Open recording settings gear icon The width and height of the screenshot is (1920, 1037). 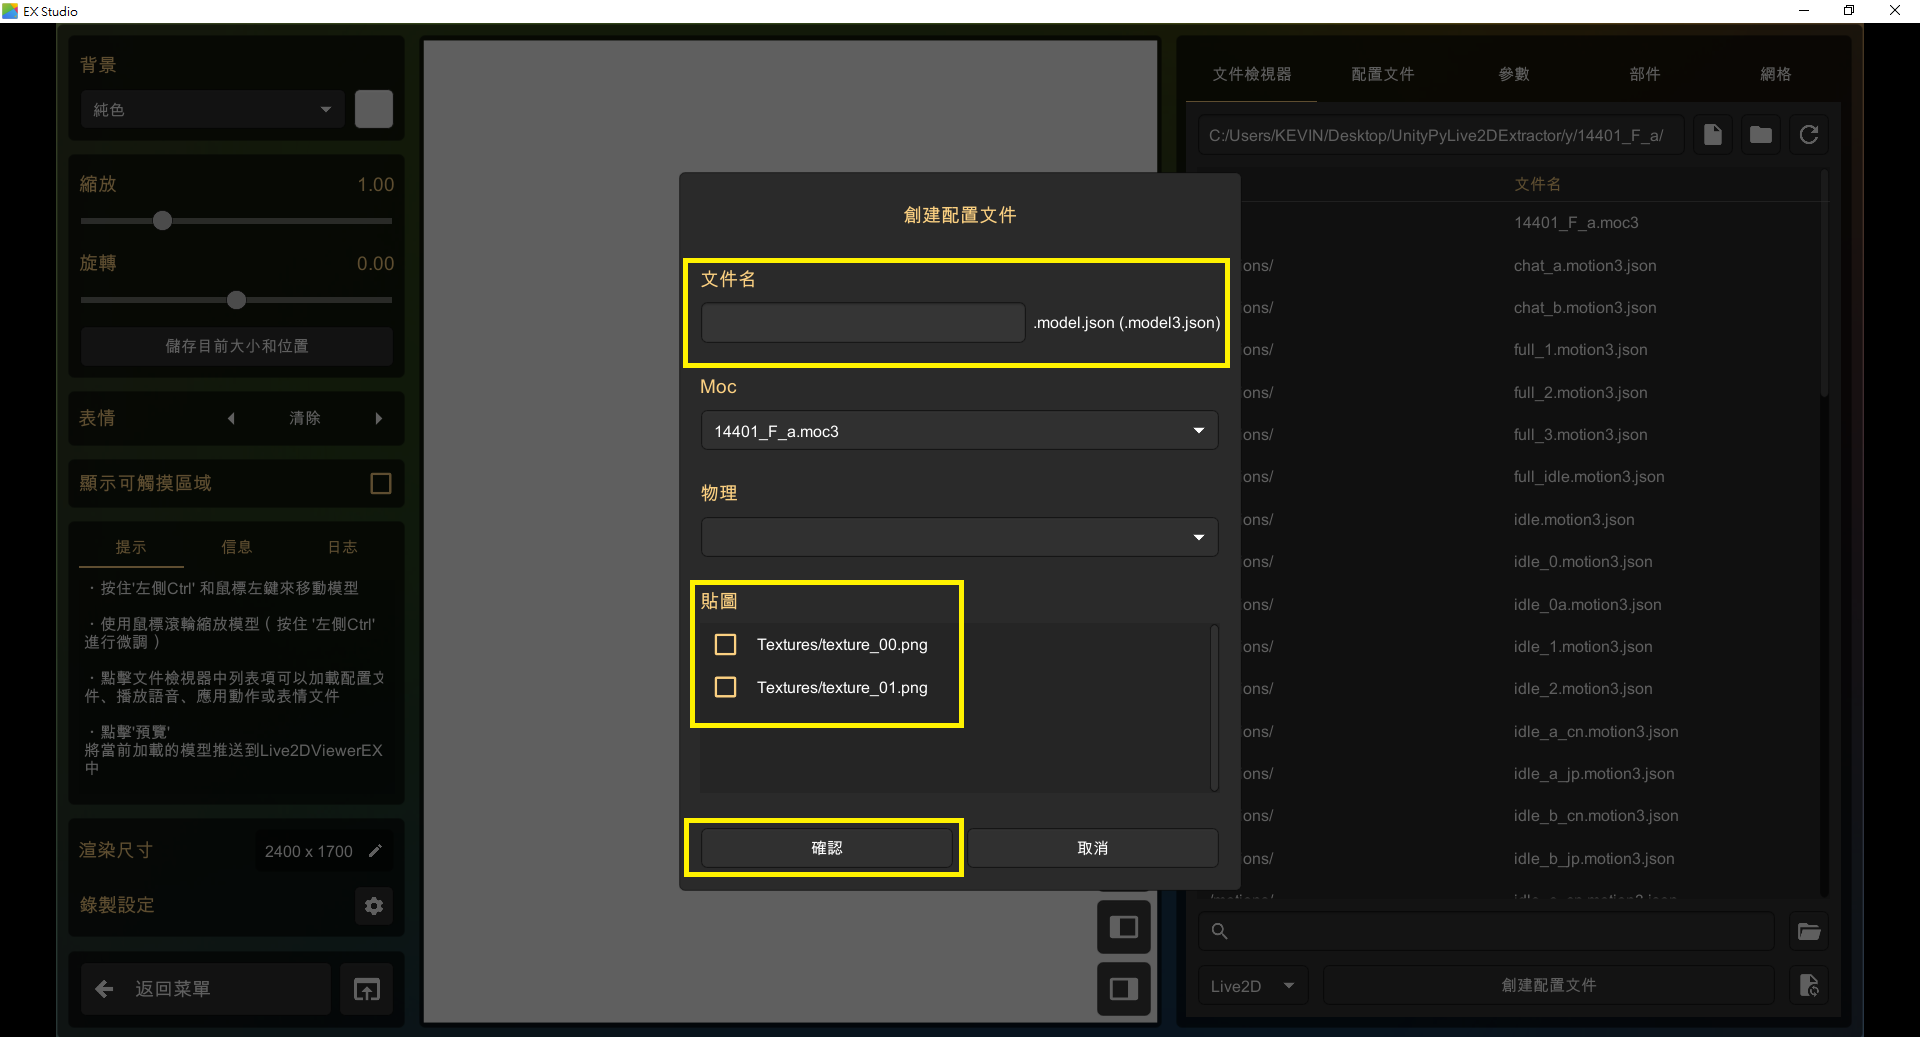click(x=374, y=906)
